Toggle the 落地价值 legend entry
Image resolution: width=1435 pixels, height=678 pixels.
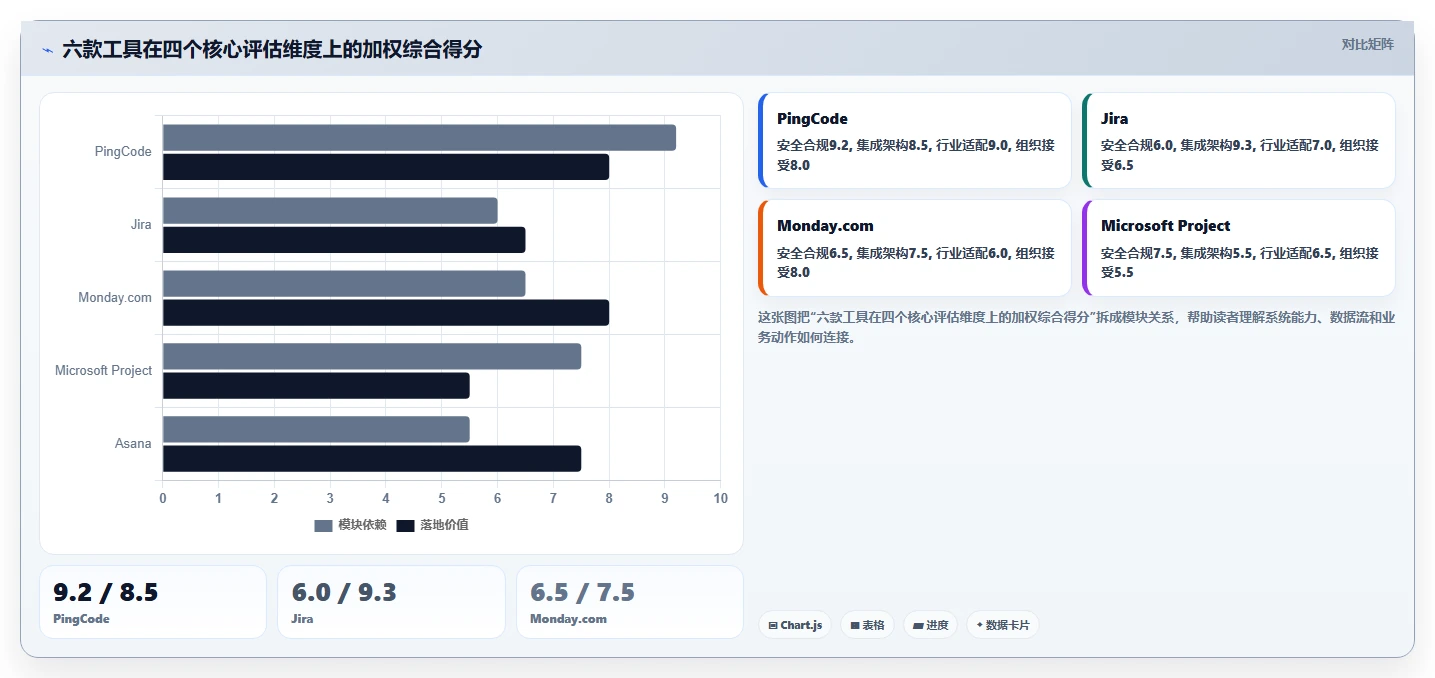[432, 525]
